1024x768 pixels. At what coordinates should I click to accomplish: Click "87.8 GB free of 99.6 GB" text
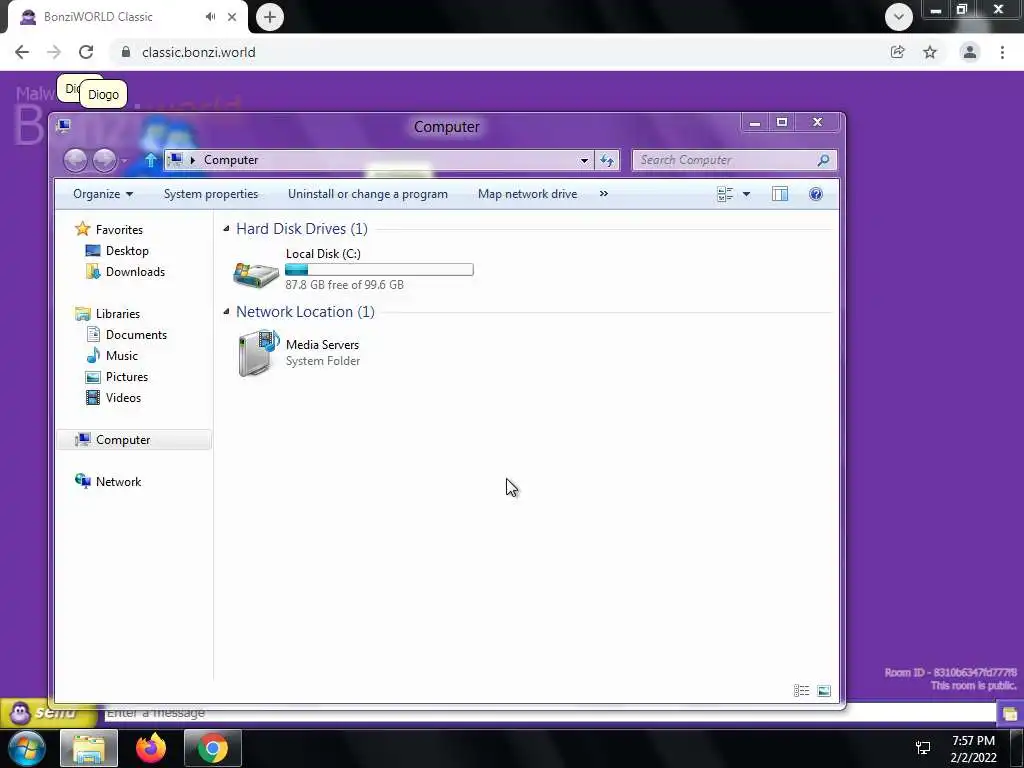(344, 285)
